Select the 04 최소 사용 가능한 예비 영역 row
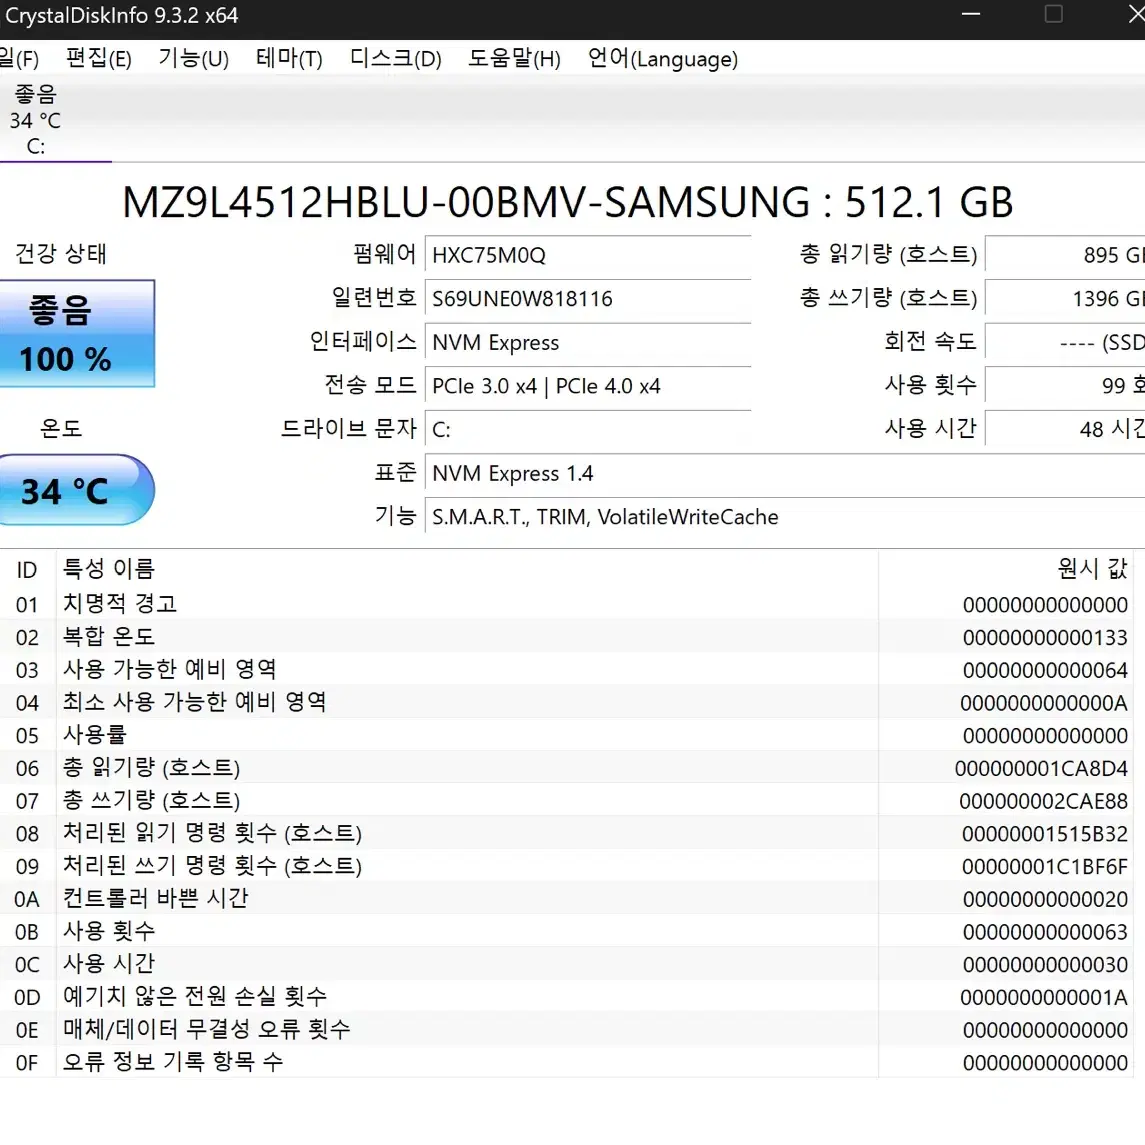Viewport: 1145px width, 1145px height. click(567, 702)
